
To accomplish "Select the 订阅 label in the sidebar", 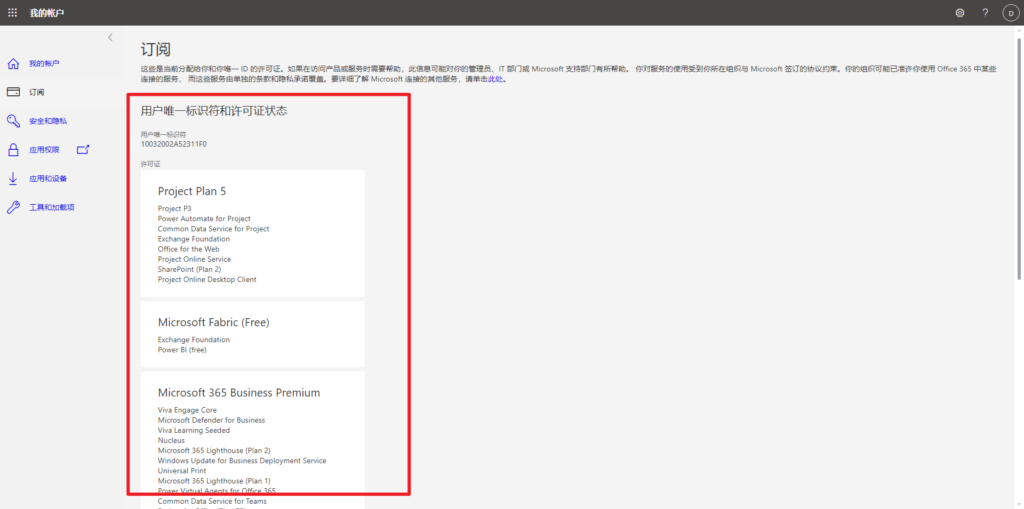I will (37, 92).
